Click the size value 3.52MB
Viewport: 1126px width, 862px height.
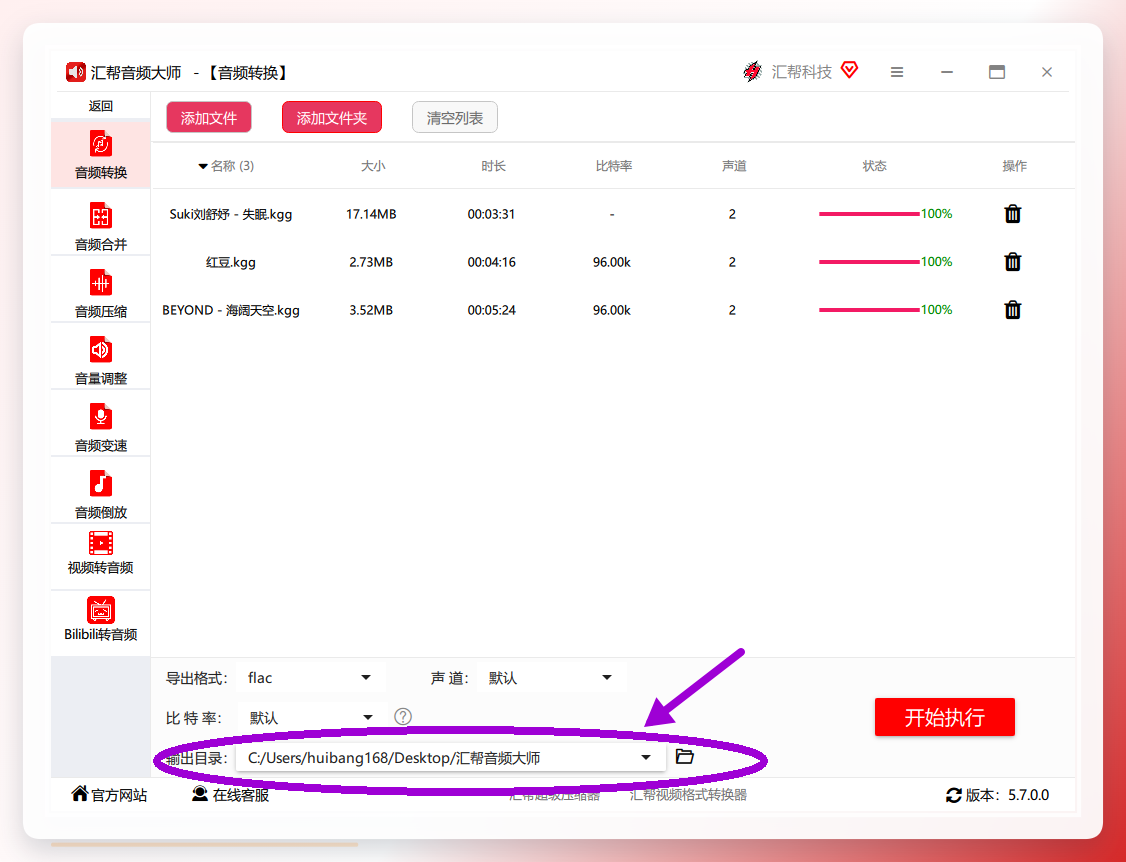pyautogui.click(x=371, y=310)
